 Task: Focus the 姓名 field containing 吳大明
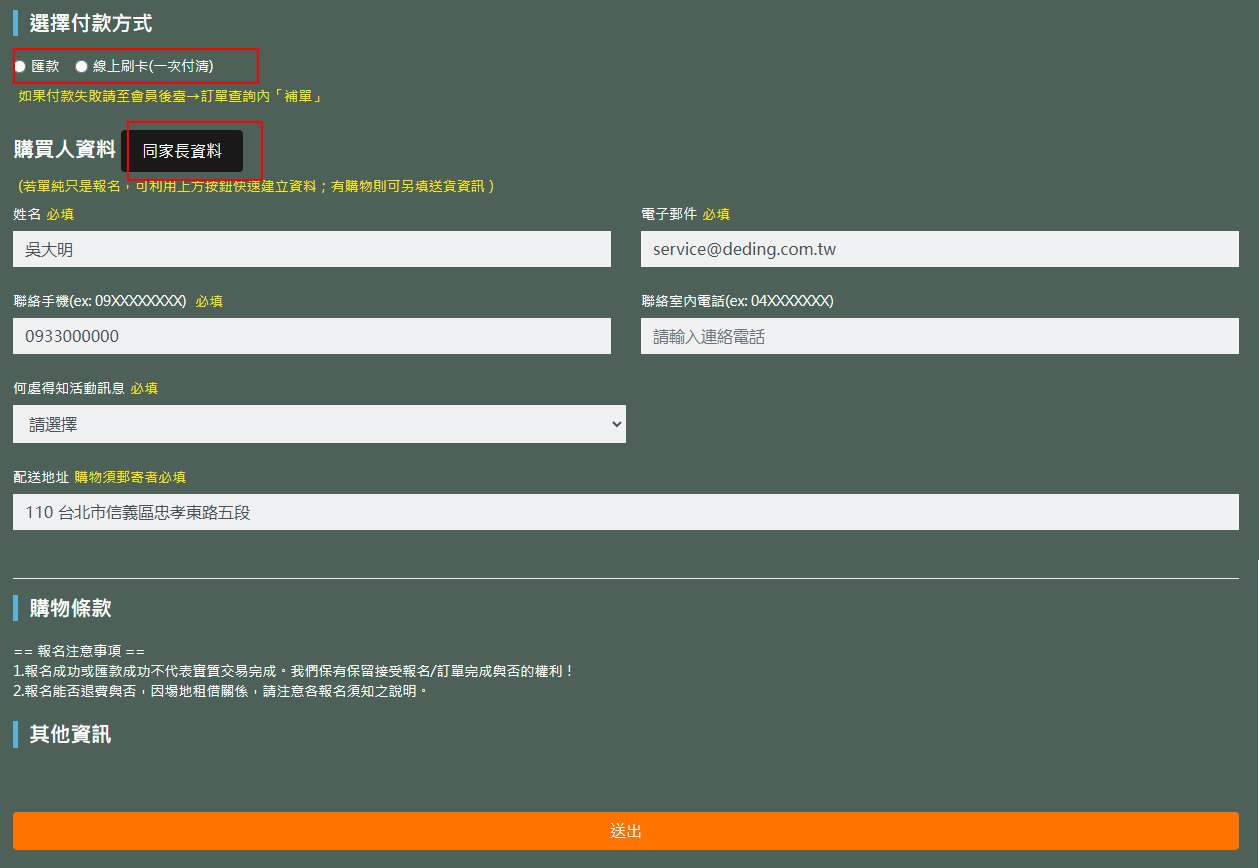point(311,249)
